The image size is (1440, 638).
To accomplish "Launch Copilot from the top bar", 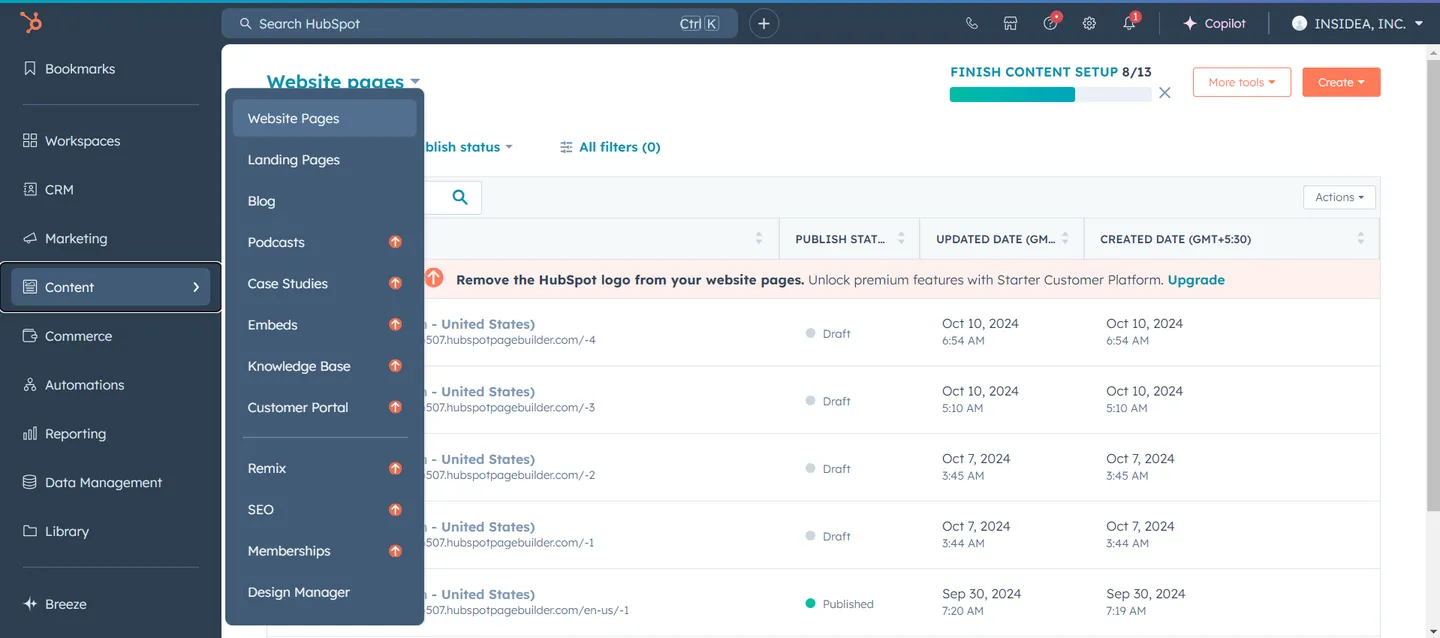I will tap(1214, 23).
